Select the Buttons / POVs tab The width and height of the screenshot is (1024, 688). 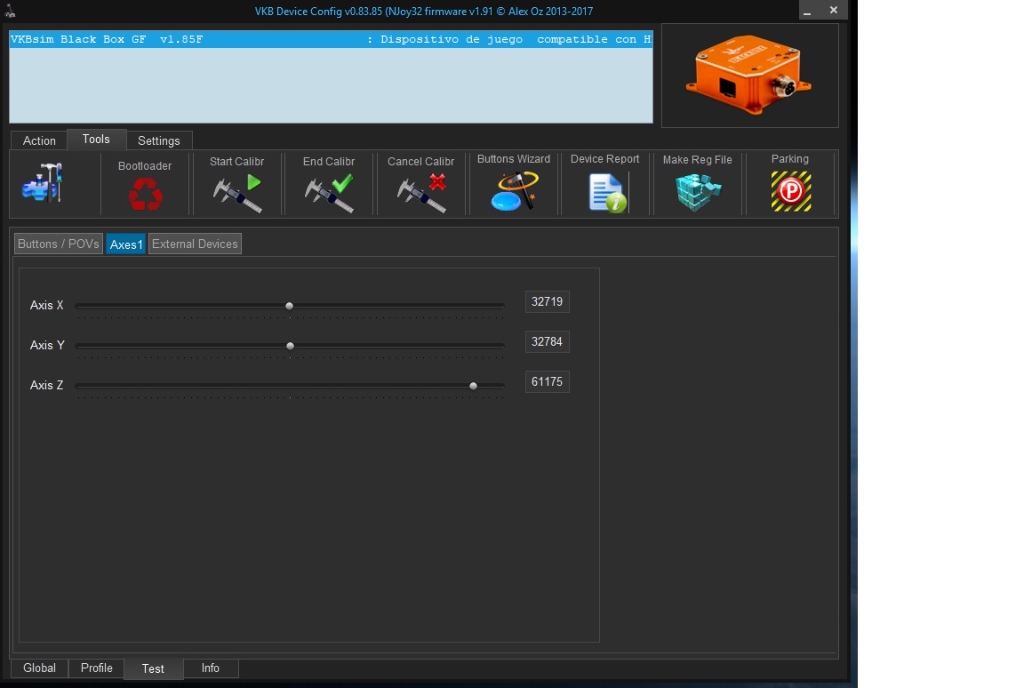58,244
